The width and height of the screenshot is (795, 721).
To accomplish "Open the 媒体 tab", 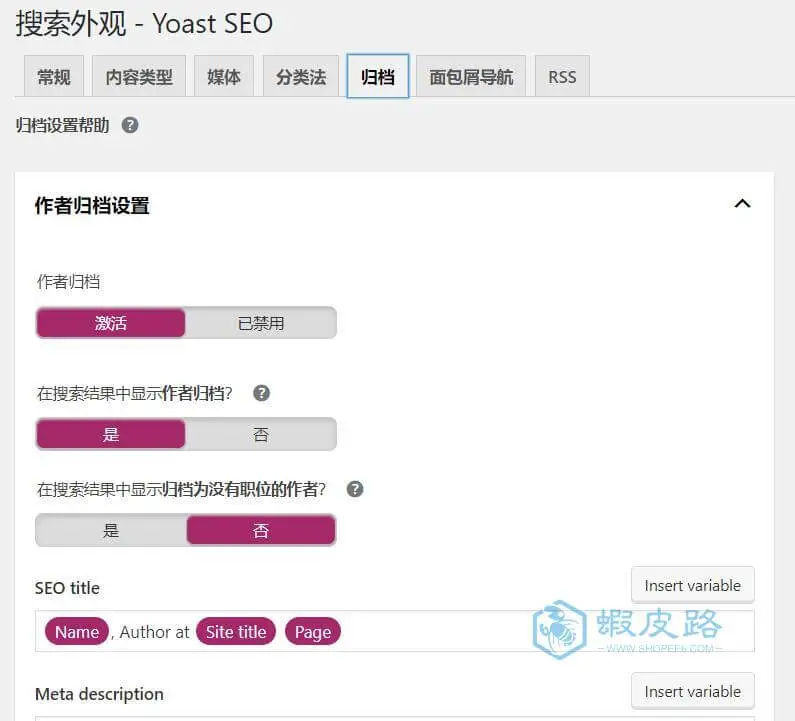I will [224, 77].
